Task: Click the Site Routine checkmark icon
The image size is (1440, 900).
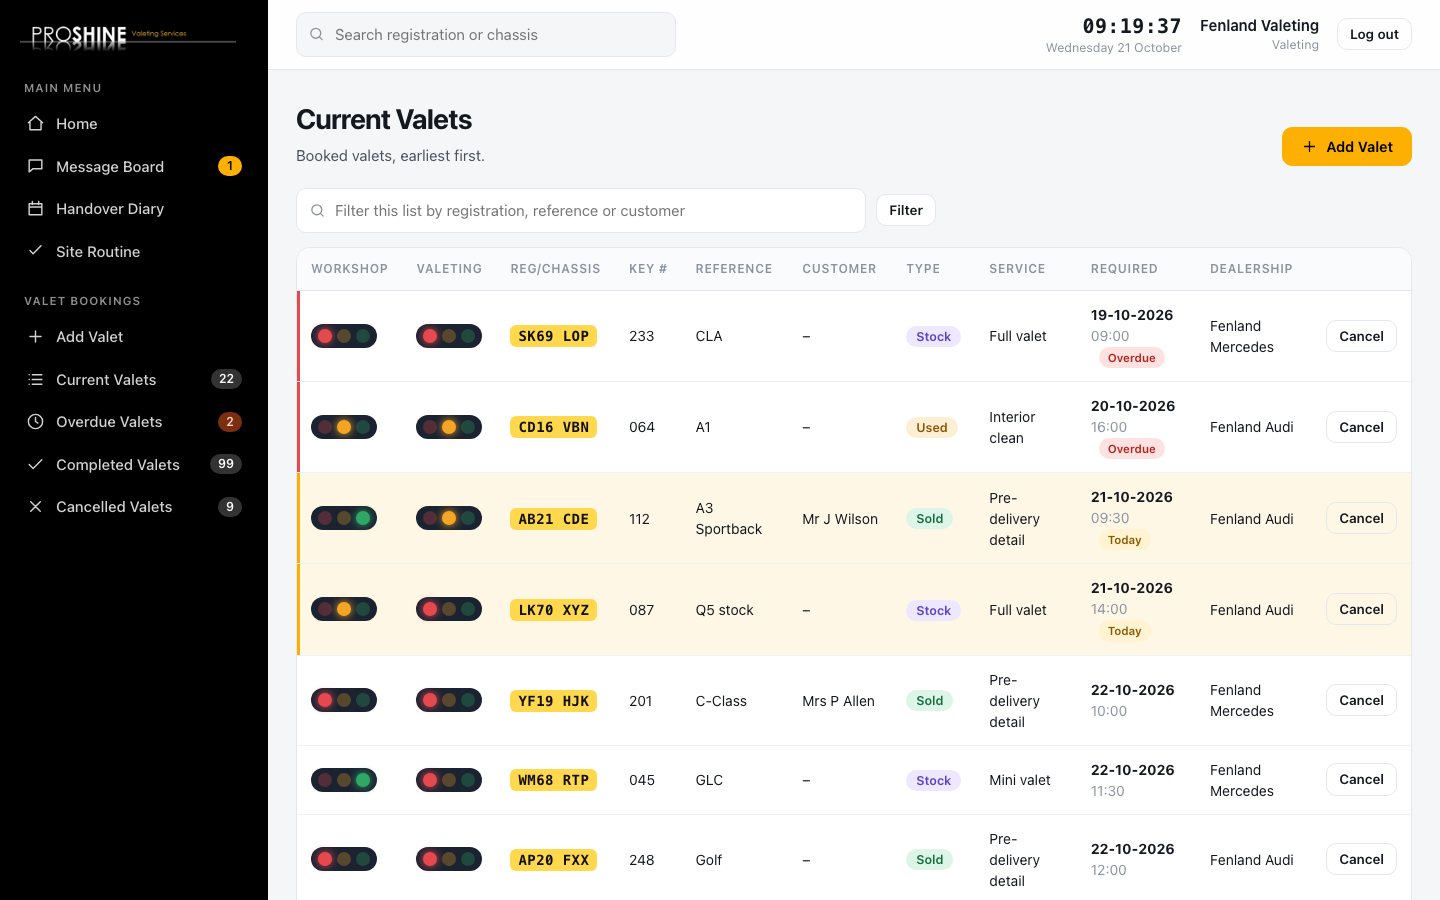Action: pyautogui.click(x=35, y=251)
